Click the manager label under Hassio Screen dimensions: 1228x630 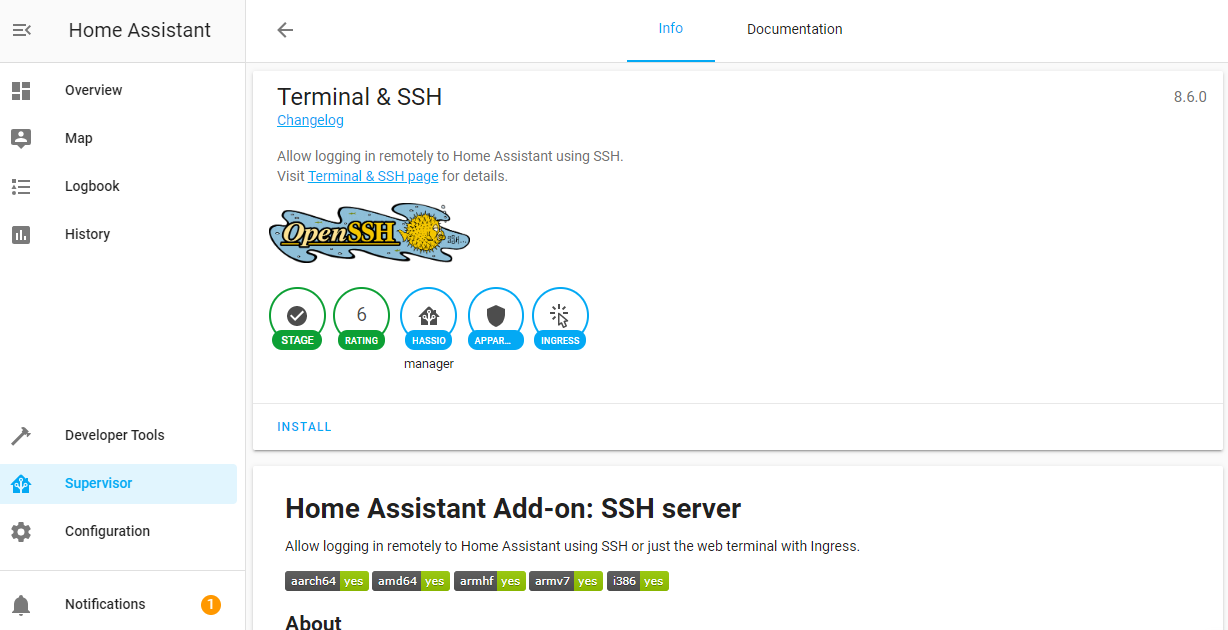429,364
